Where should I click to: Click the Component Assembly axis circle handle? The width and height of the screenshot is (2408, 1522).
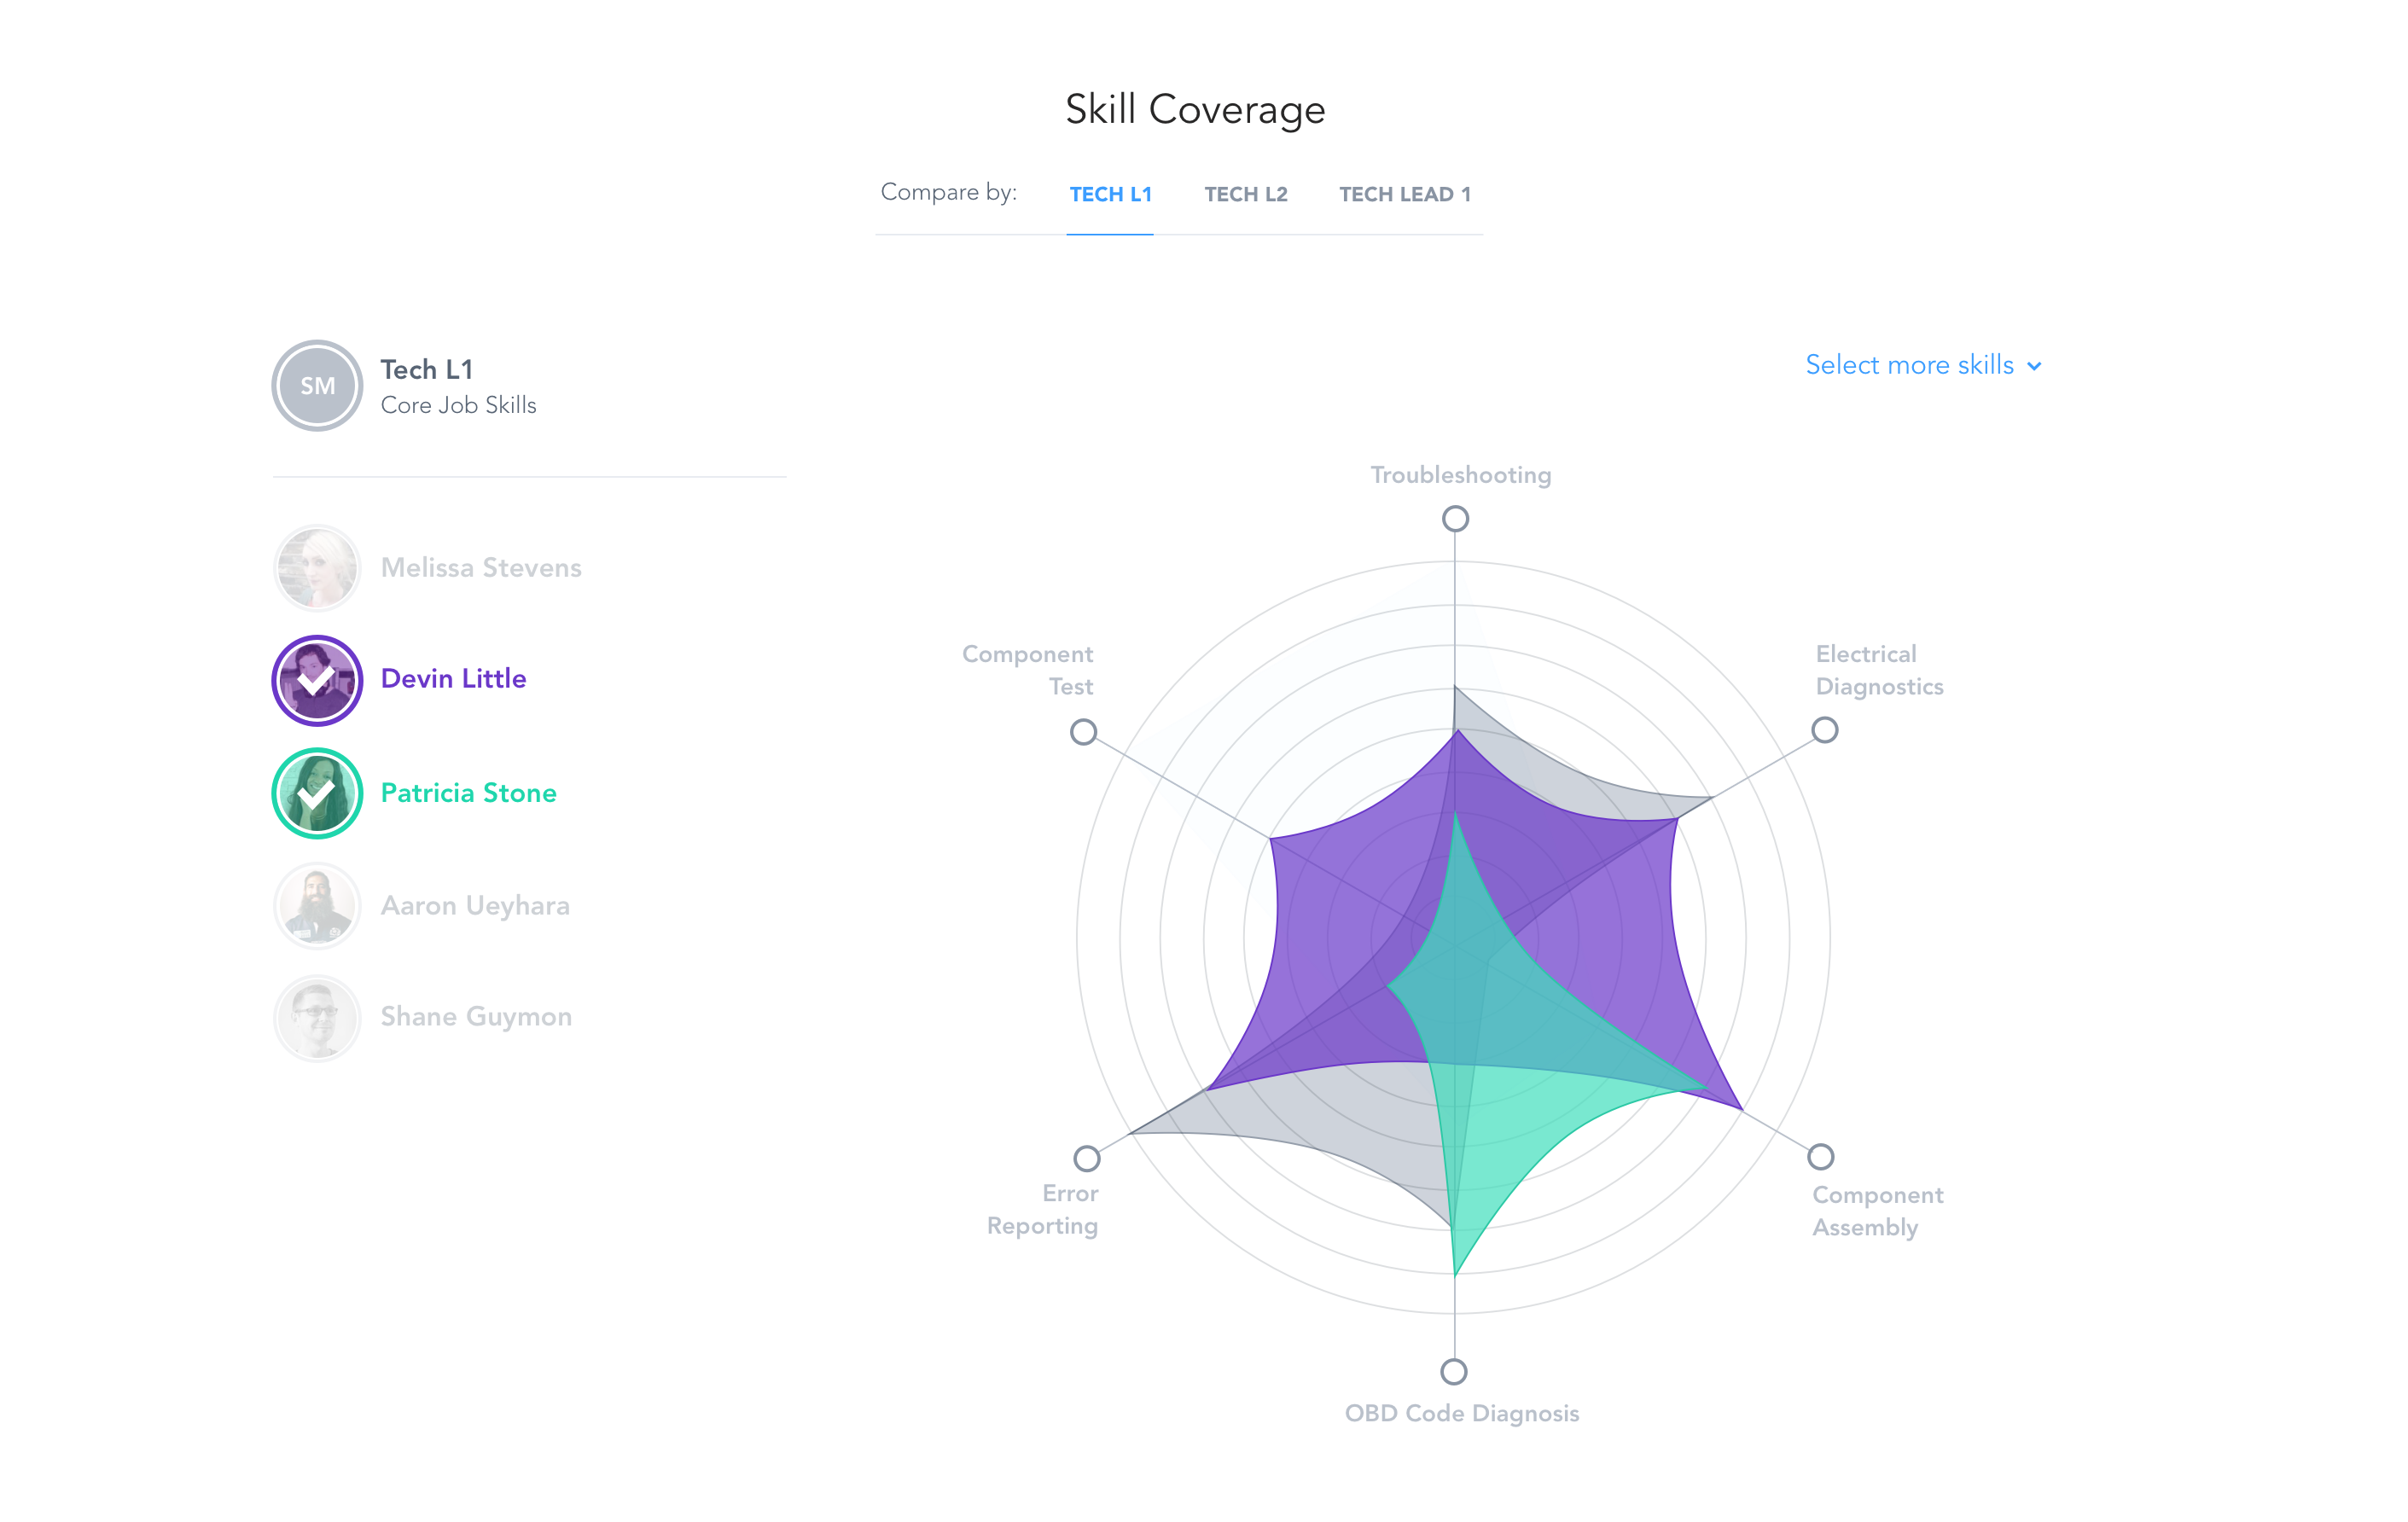(x=1820, y=1157)
